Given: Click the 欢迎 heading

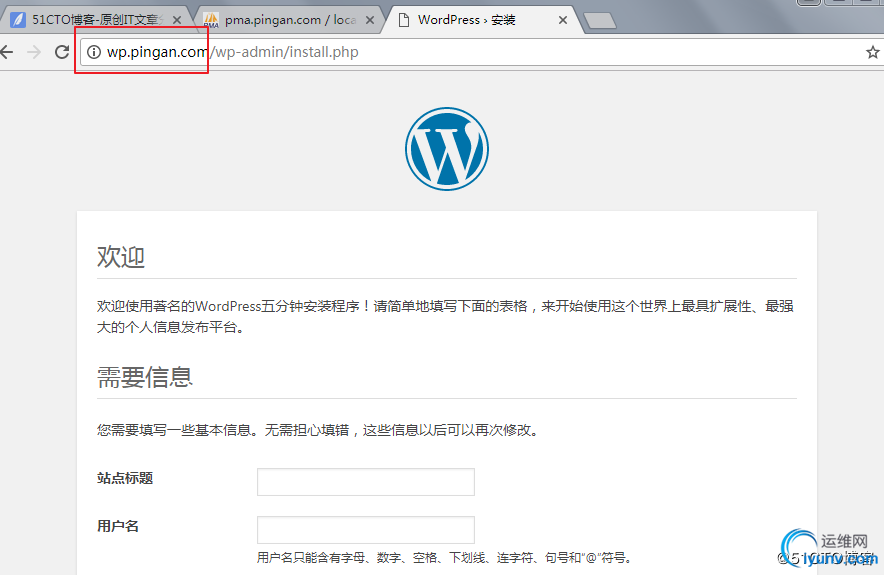Looking at the screenshot, I should 121,257.
